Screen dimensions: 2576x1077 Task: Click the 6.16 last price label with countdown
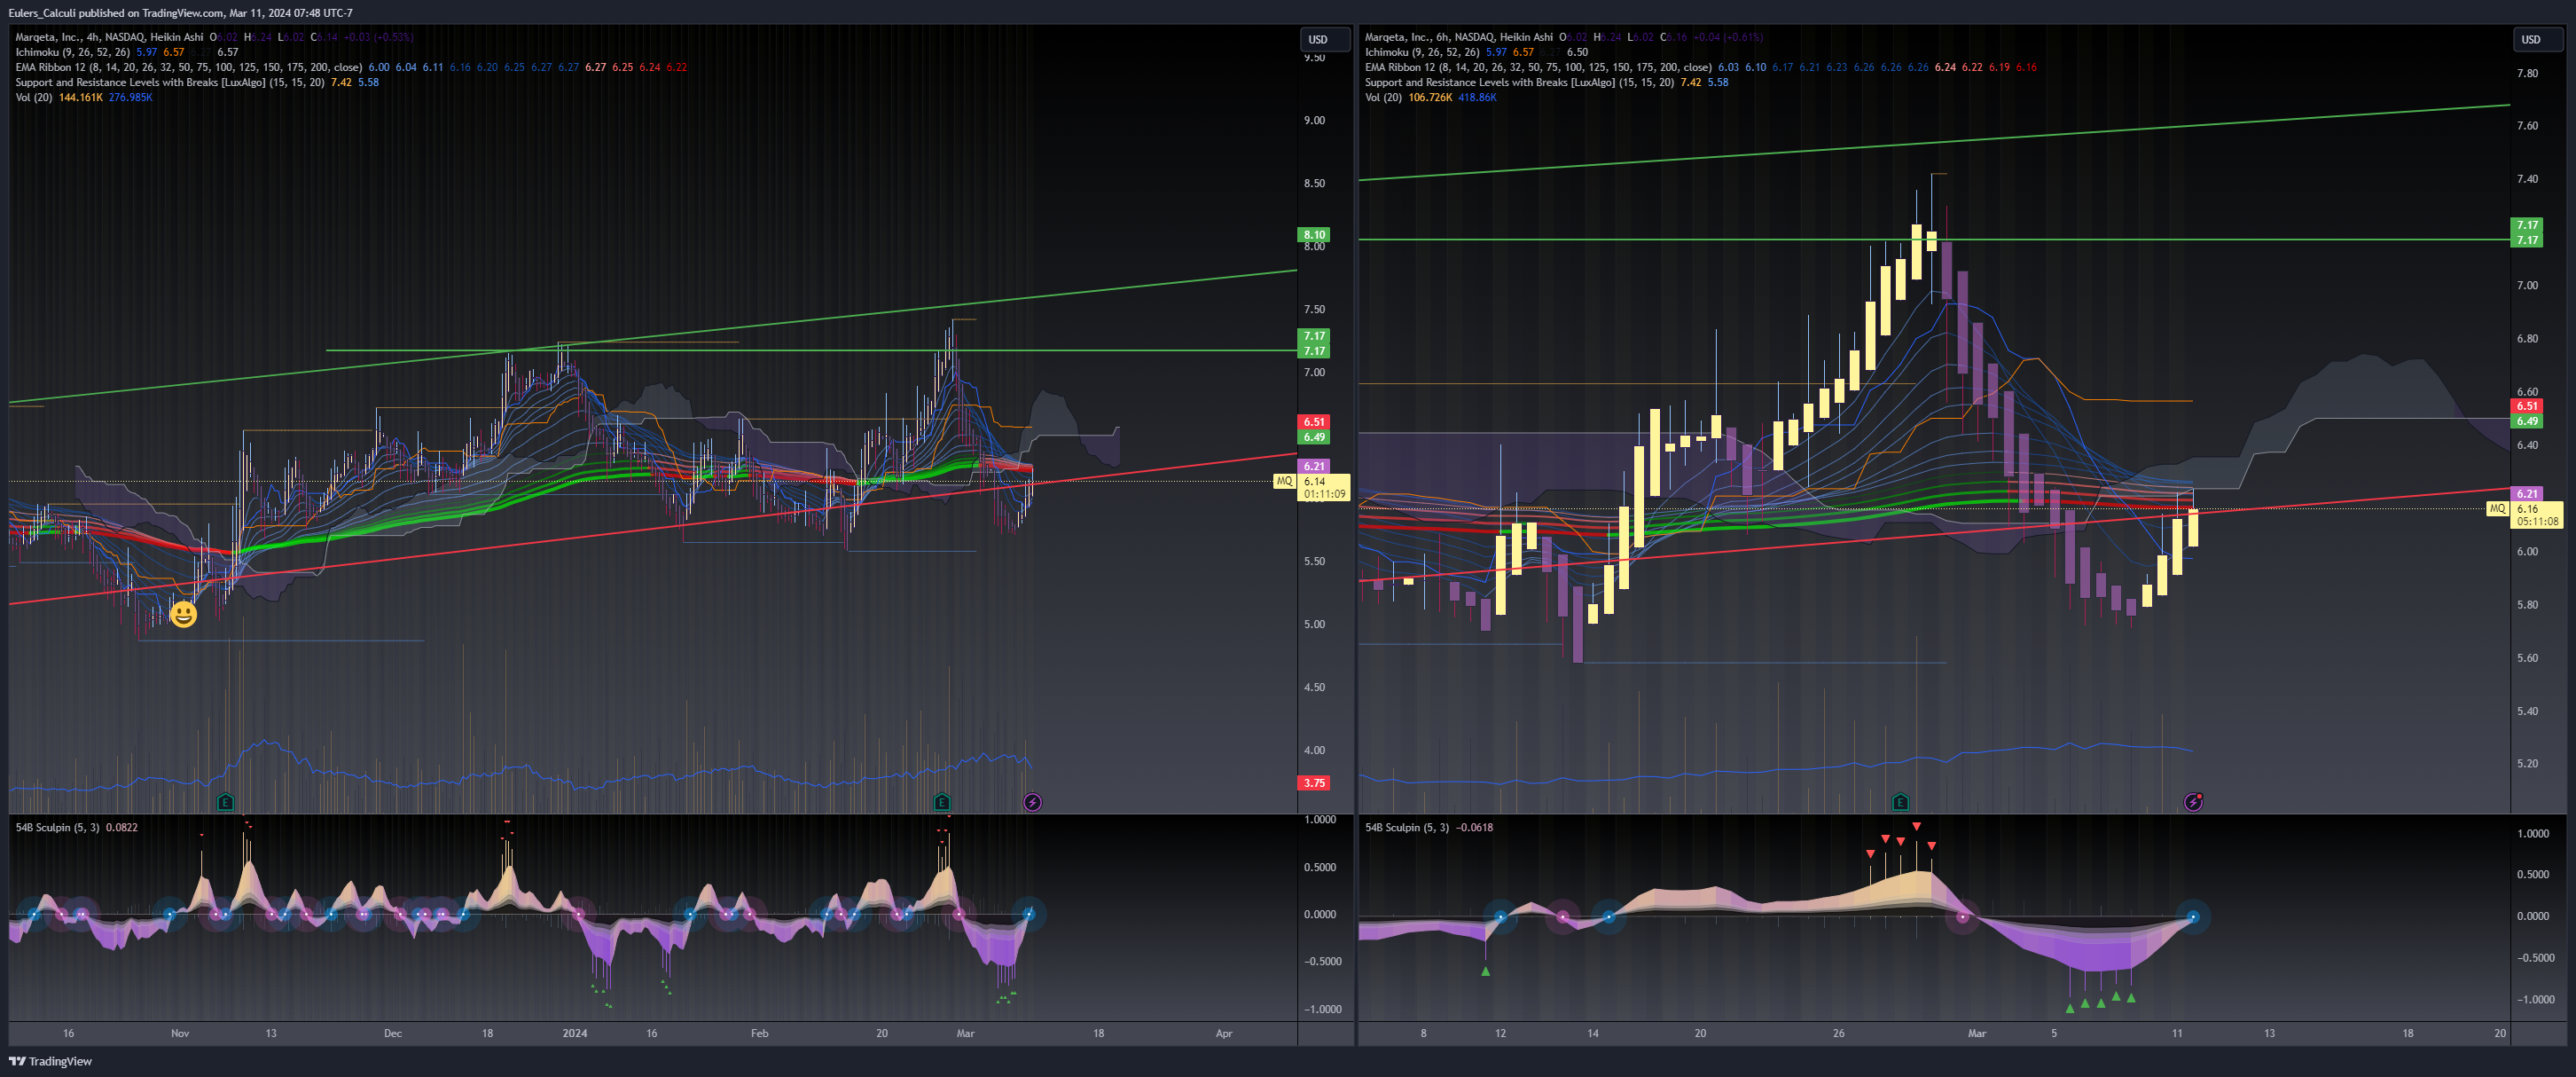[2537, 515]
